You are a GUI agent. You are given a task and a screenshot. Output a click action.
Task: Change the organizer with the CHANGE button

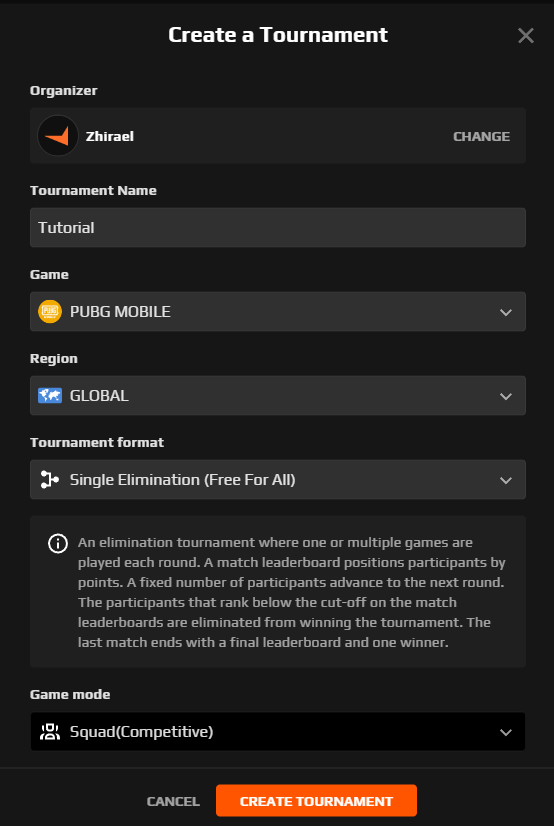point(481,136)
